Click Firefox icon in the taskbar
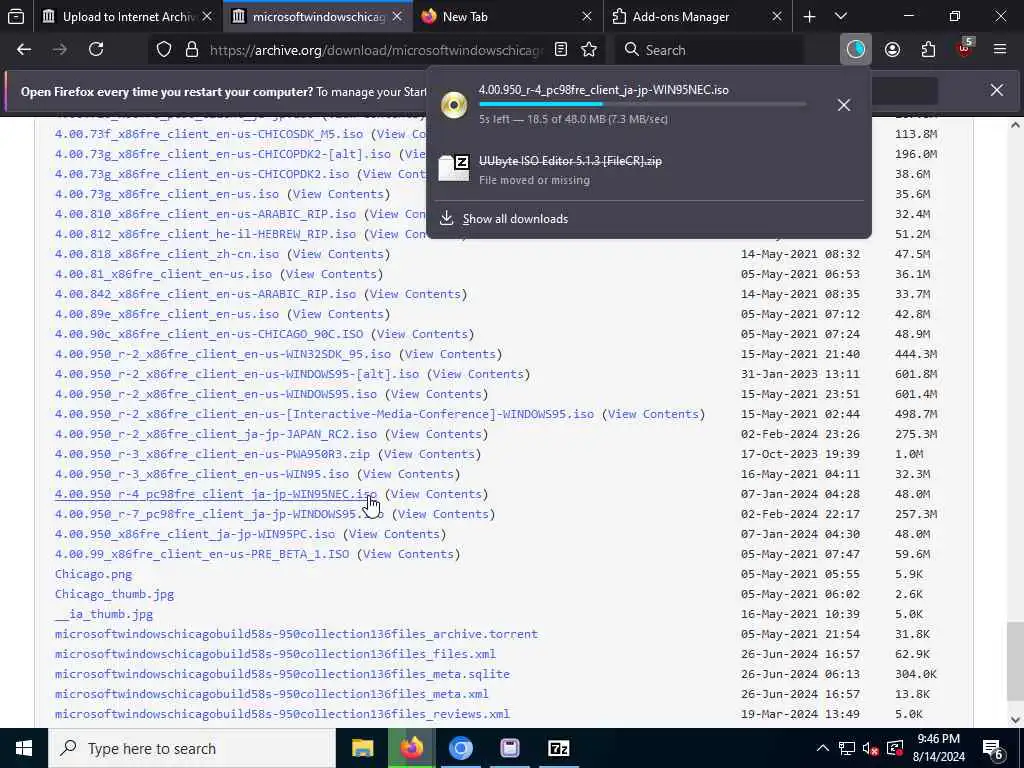 (x=411, y=748)
